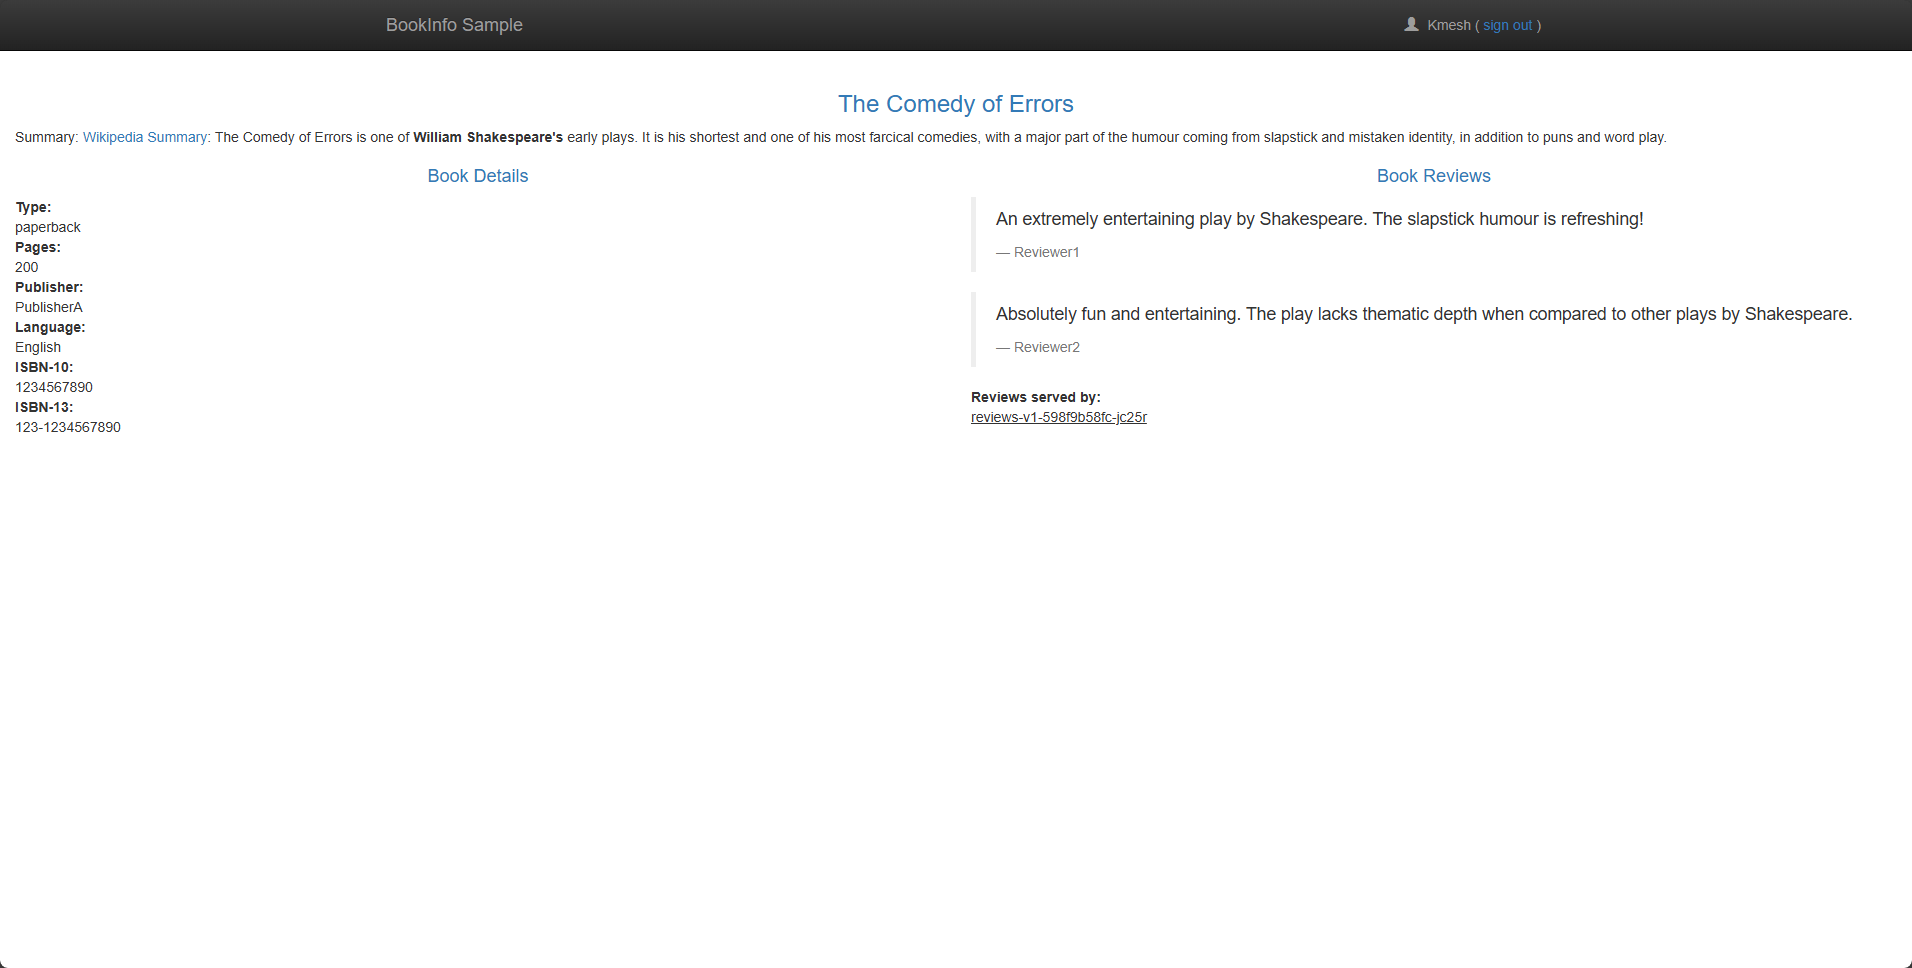Click the bold William Shakespeare's text in summary

pyautogui.click(x=487, y=137)
